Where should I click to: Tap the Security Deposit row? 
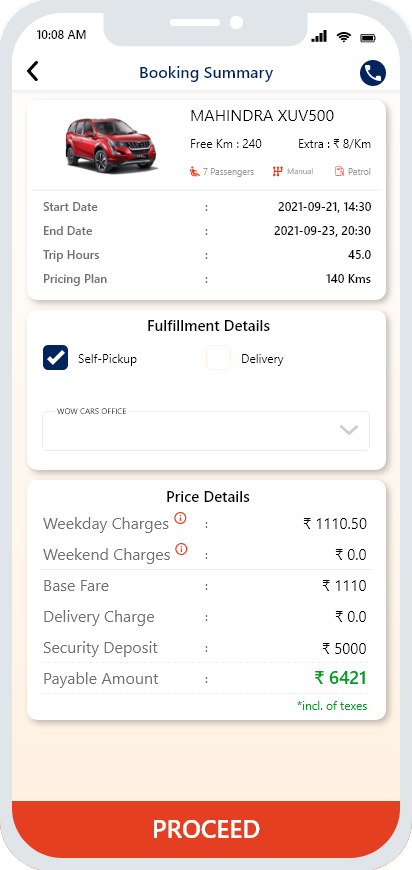tap(206, 648)
